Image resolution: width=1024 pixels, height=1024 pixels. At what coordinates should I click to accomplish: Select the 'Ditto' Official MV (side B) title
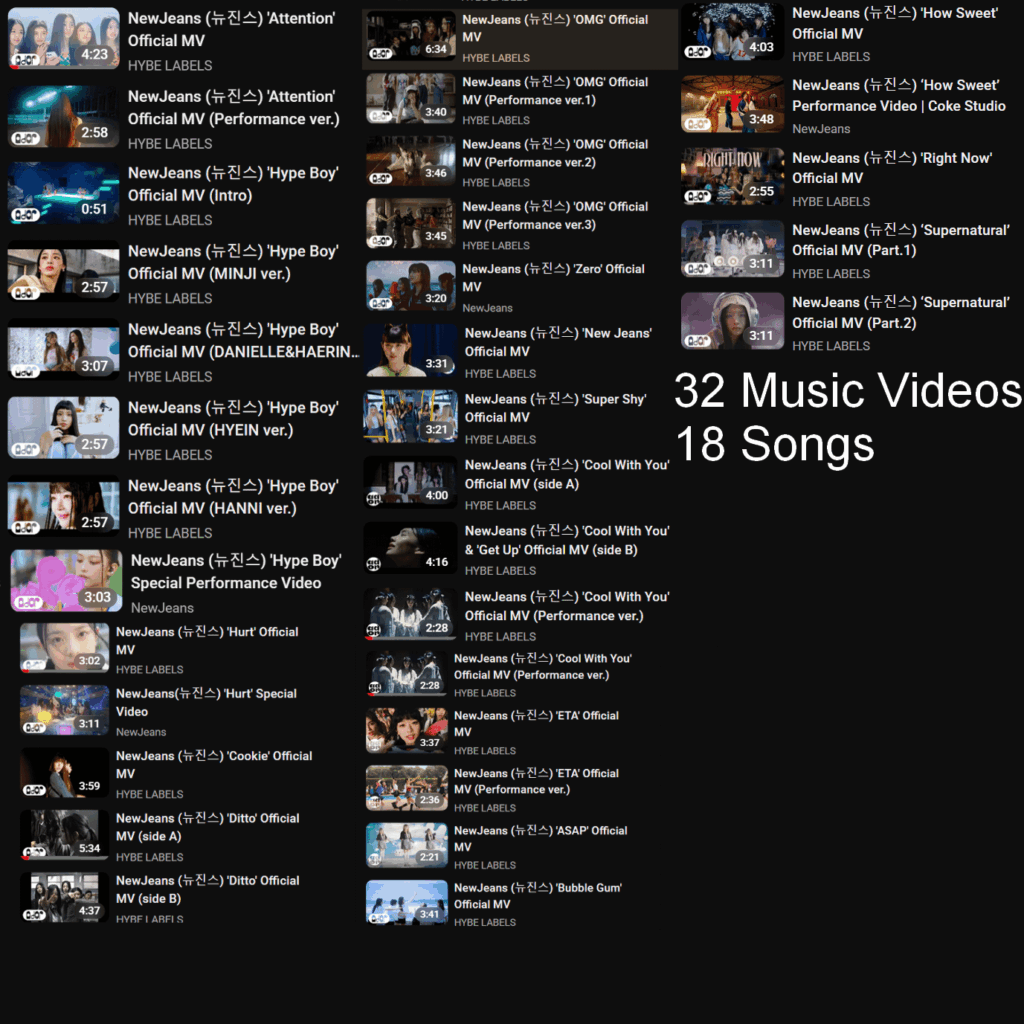[208, 889]
